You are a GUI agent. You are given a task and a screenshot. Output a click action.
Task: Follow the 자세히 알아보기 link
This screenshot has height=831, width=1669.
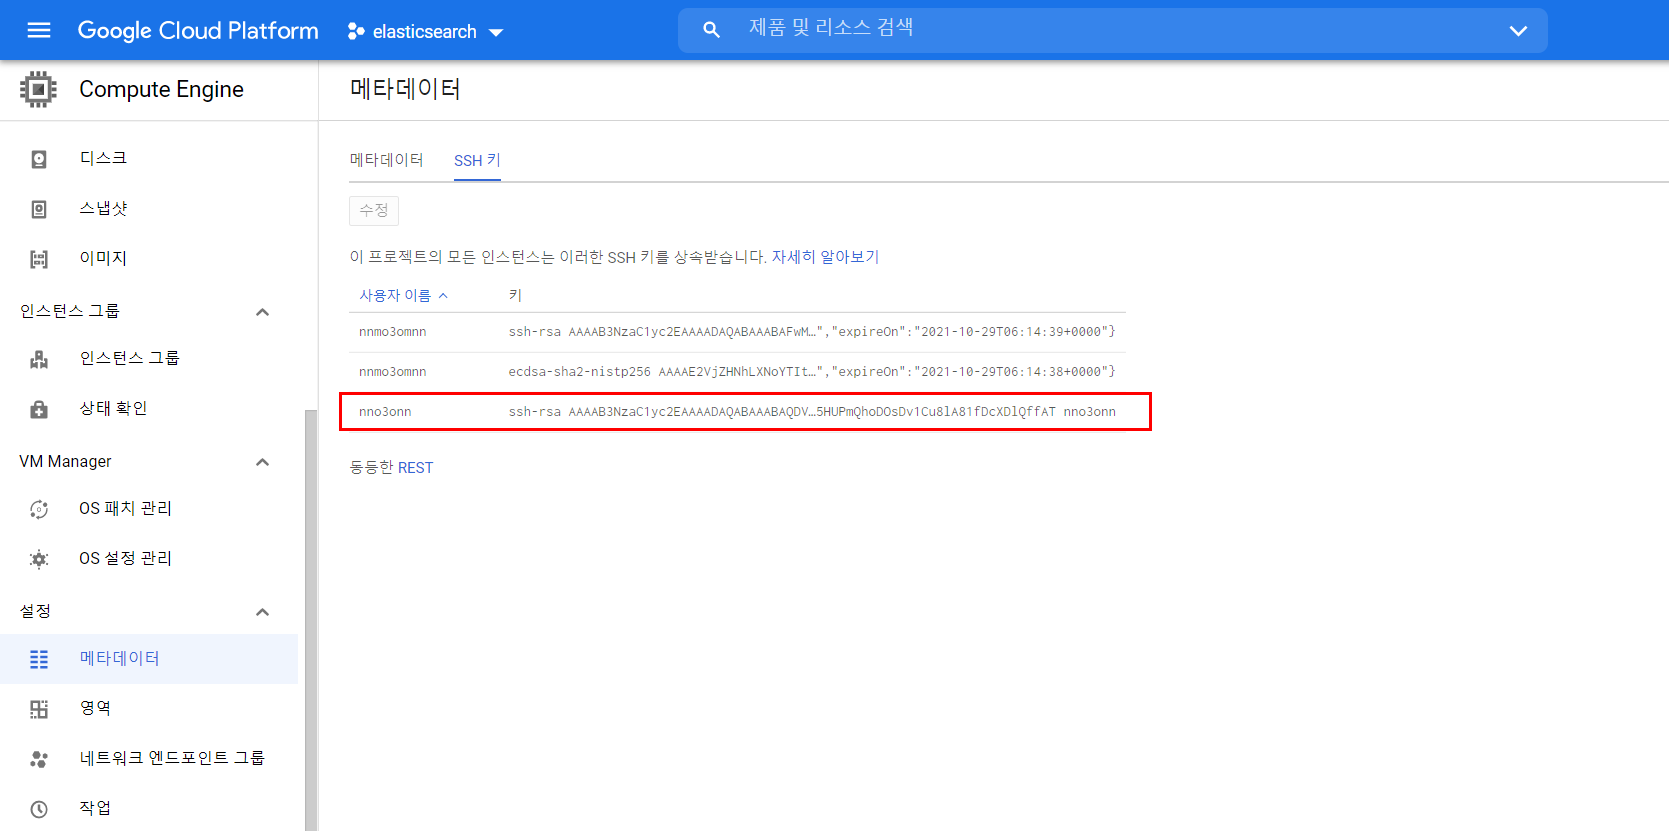(825, 257)
